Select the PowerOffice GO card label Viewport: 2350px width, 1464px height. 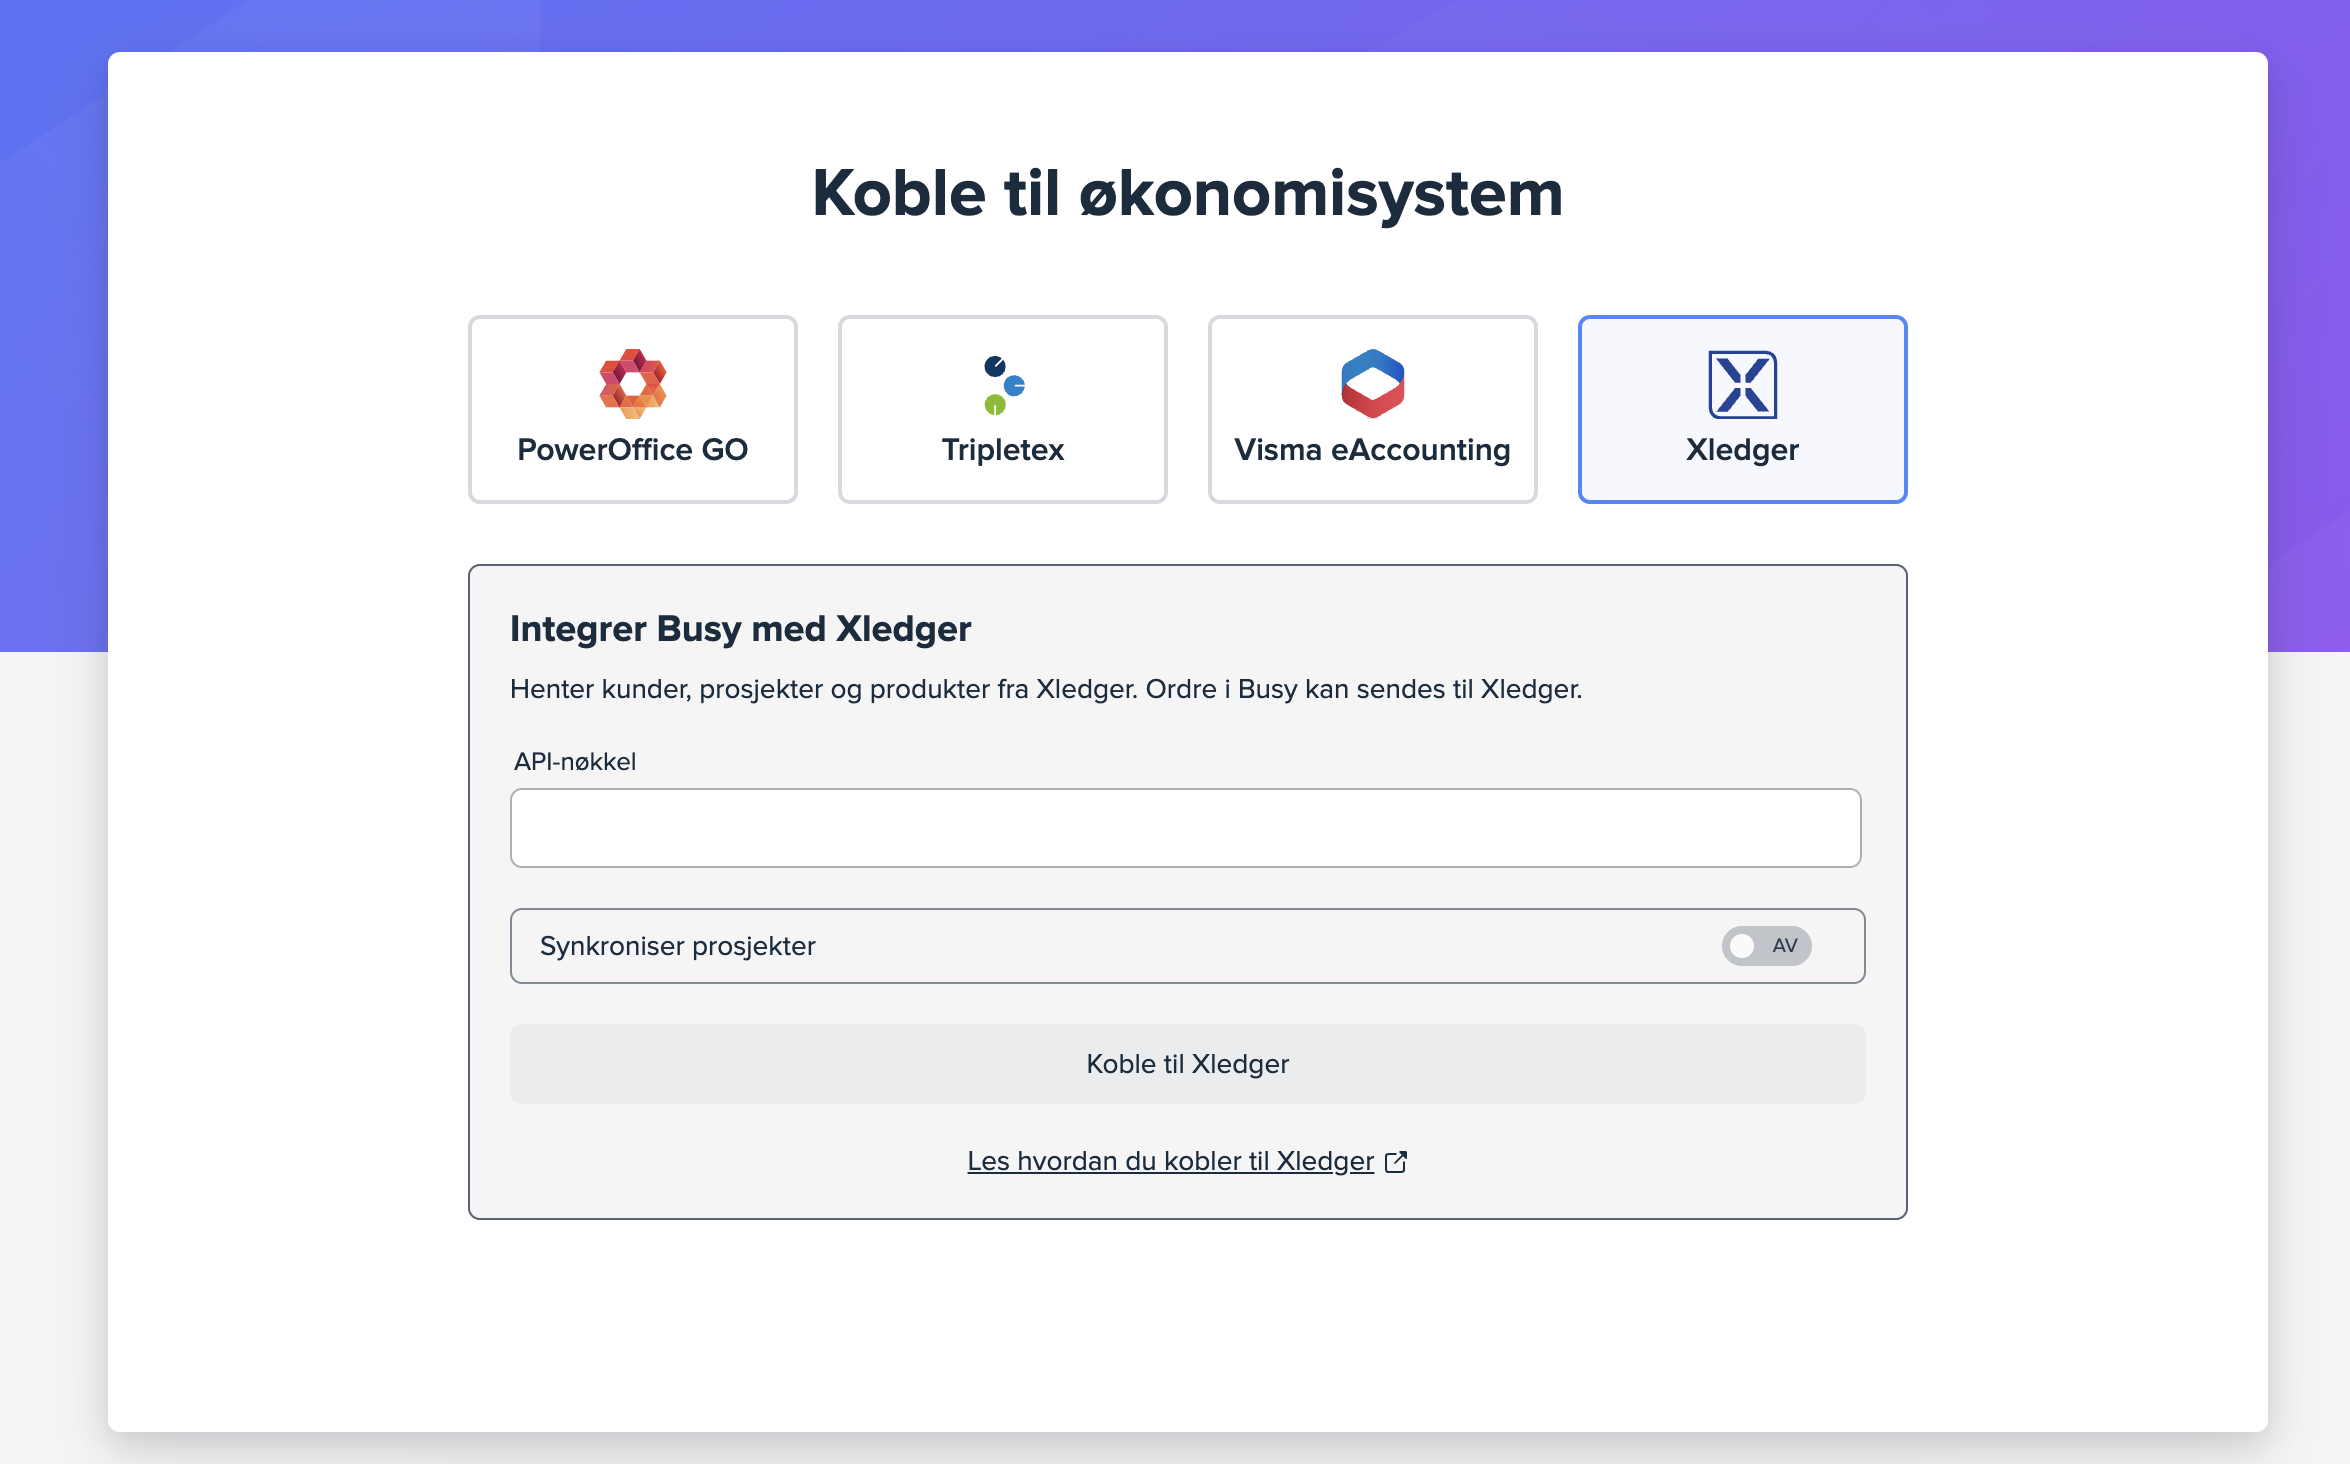pyautogui.click(x=632, y=450)
